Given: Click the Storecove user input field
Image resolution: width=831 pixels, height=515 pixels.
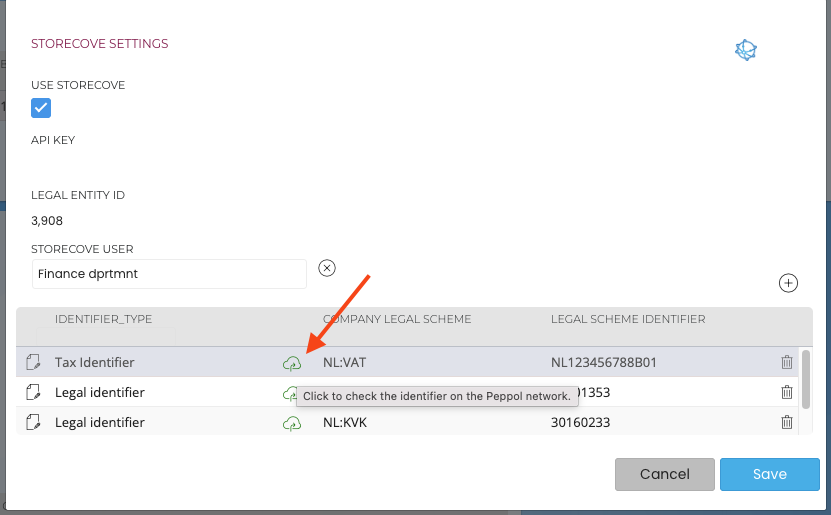Looking at the screenshot, I should 170,274.
